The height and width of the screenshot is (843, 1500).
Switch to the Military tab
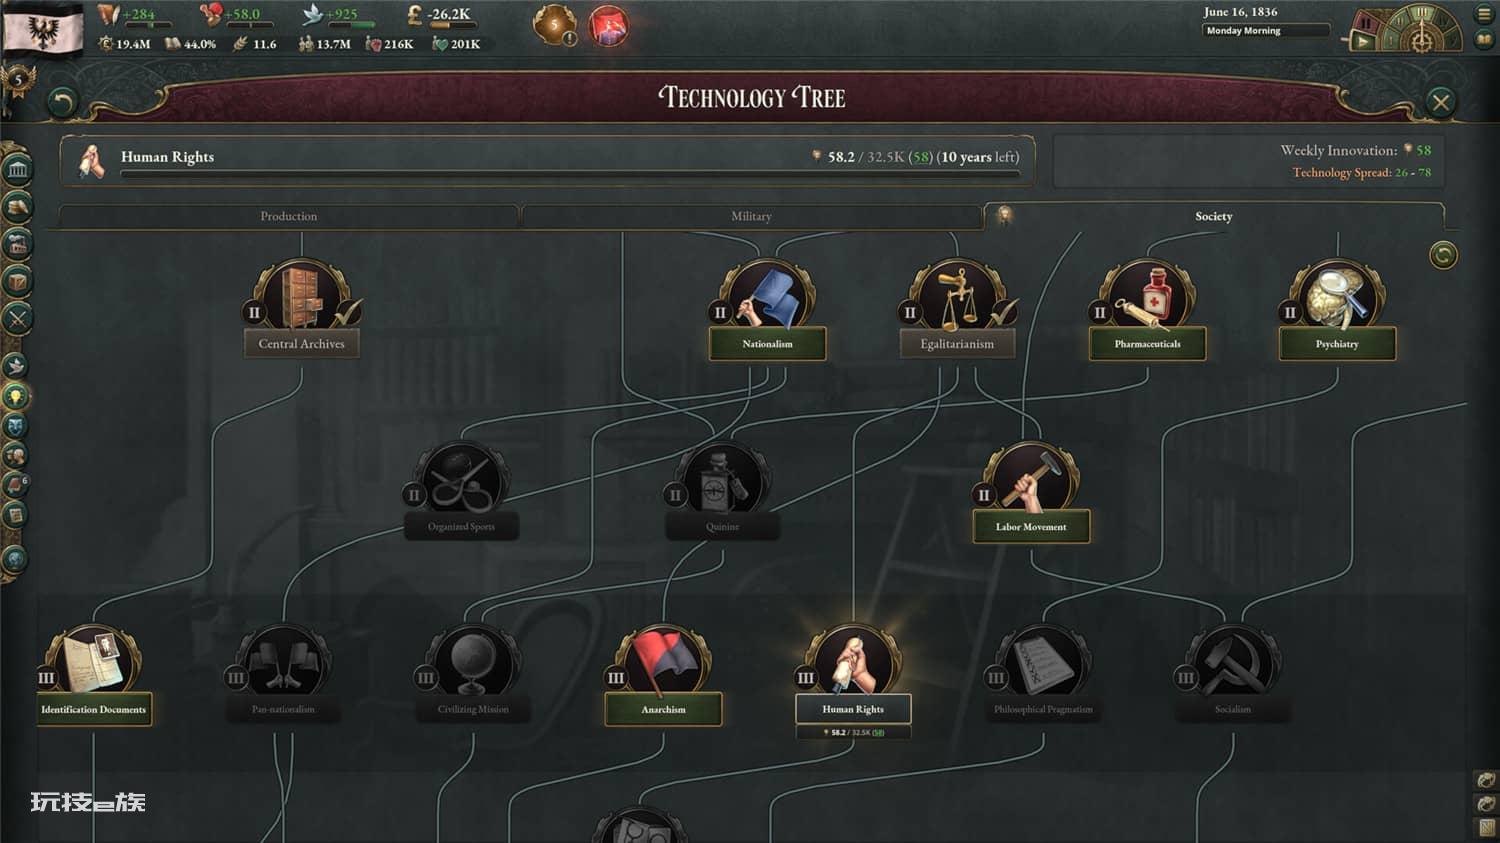pyautogui.click(x=751, y=216)
